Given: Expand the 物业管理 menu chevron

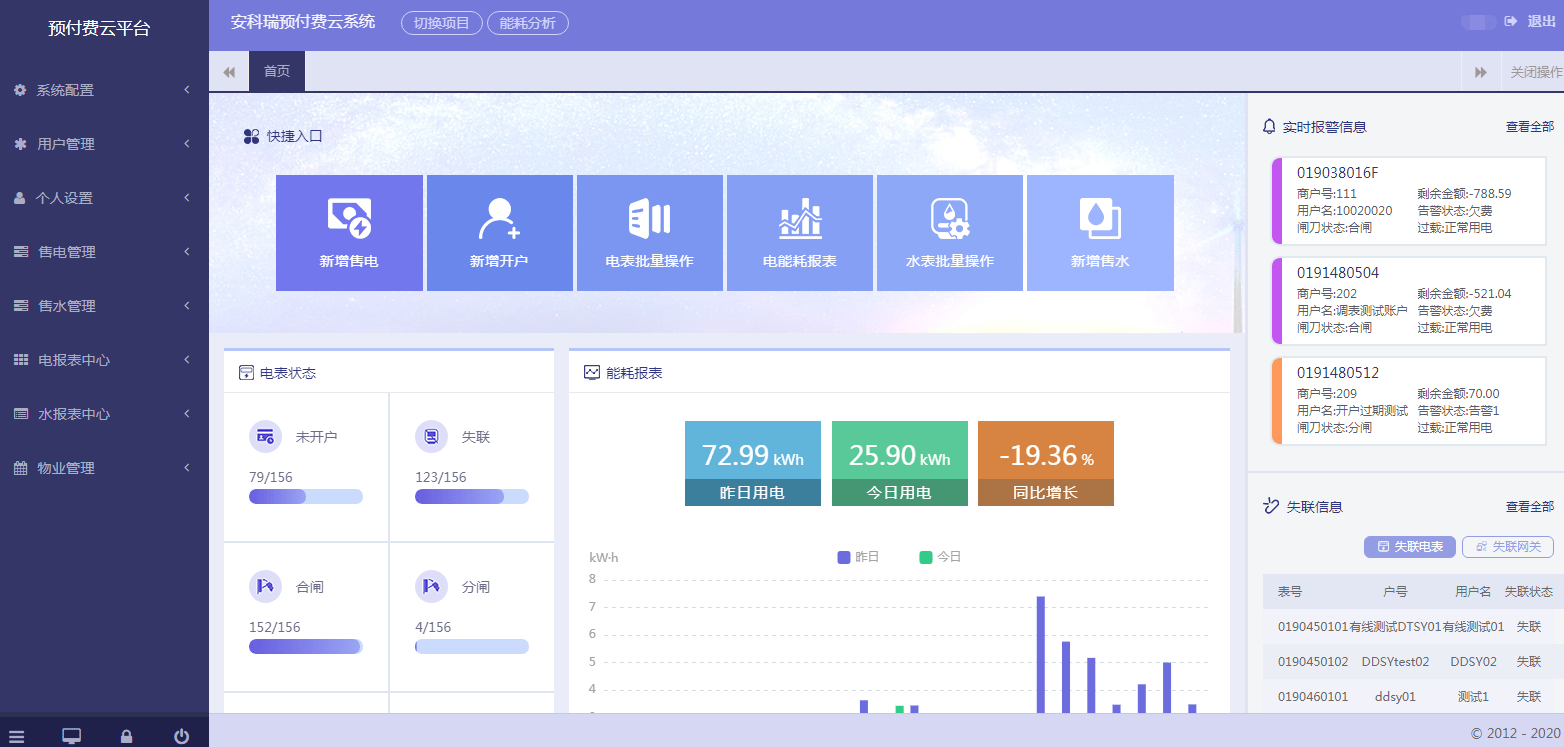Looking at the screenshot, I should tap(187, 468).
